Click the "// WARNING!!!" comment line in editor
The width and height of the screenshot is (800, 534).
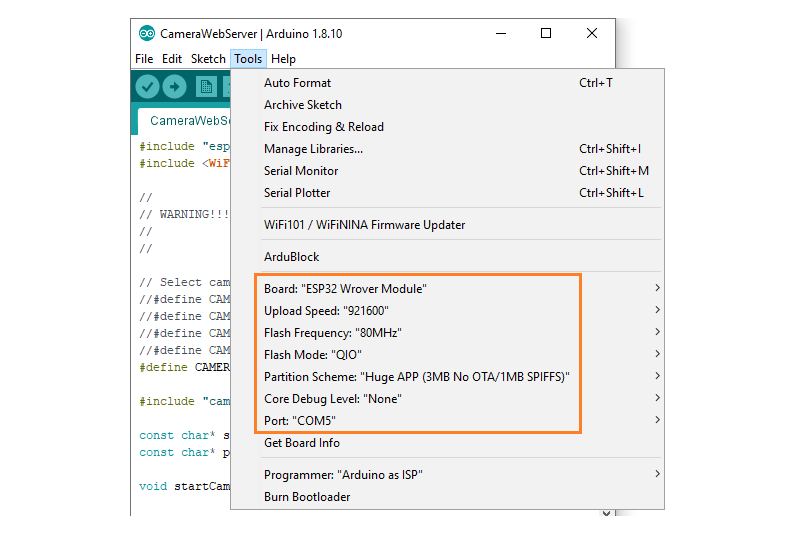184,214
